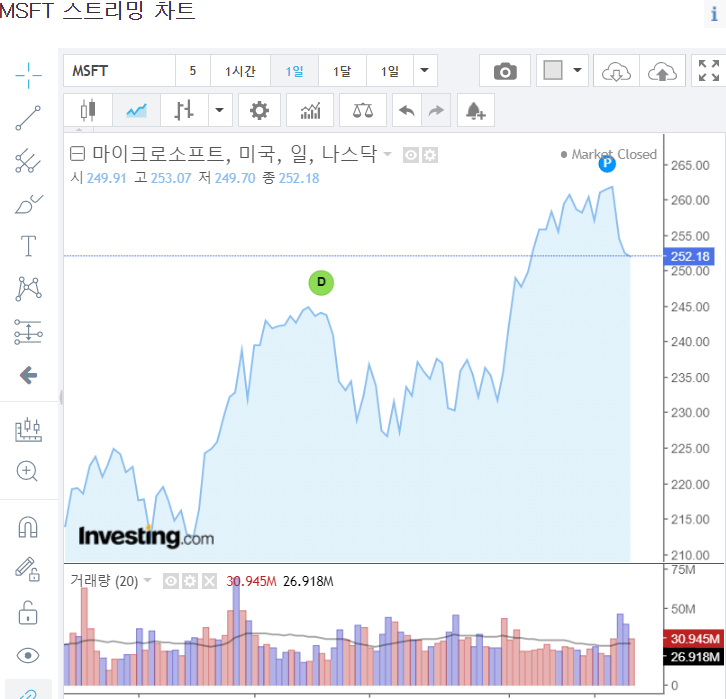Toggle hide all drawings eye icon

28,655
